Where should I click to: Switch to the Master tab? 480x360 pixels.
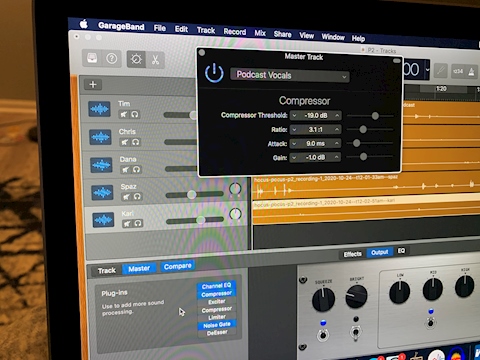click(139, 268)
